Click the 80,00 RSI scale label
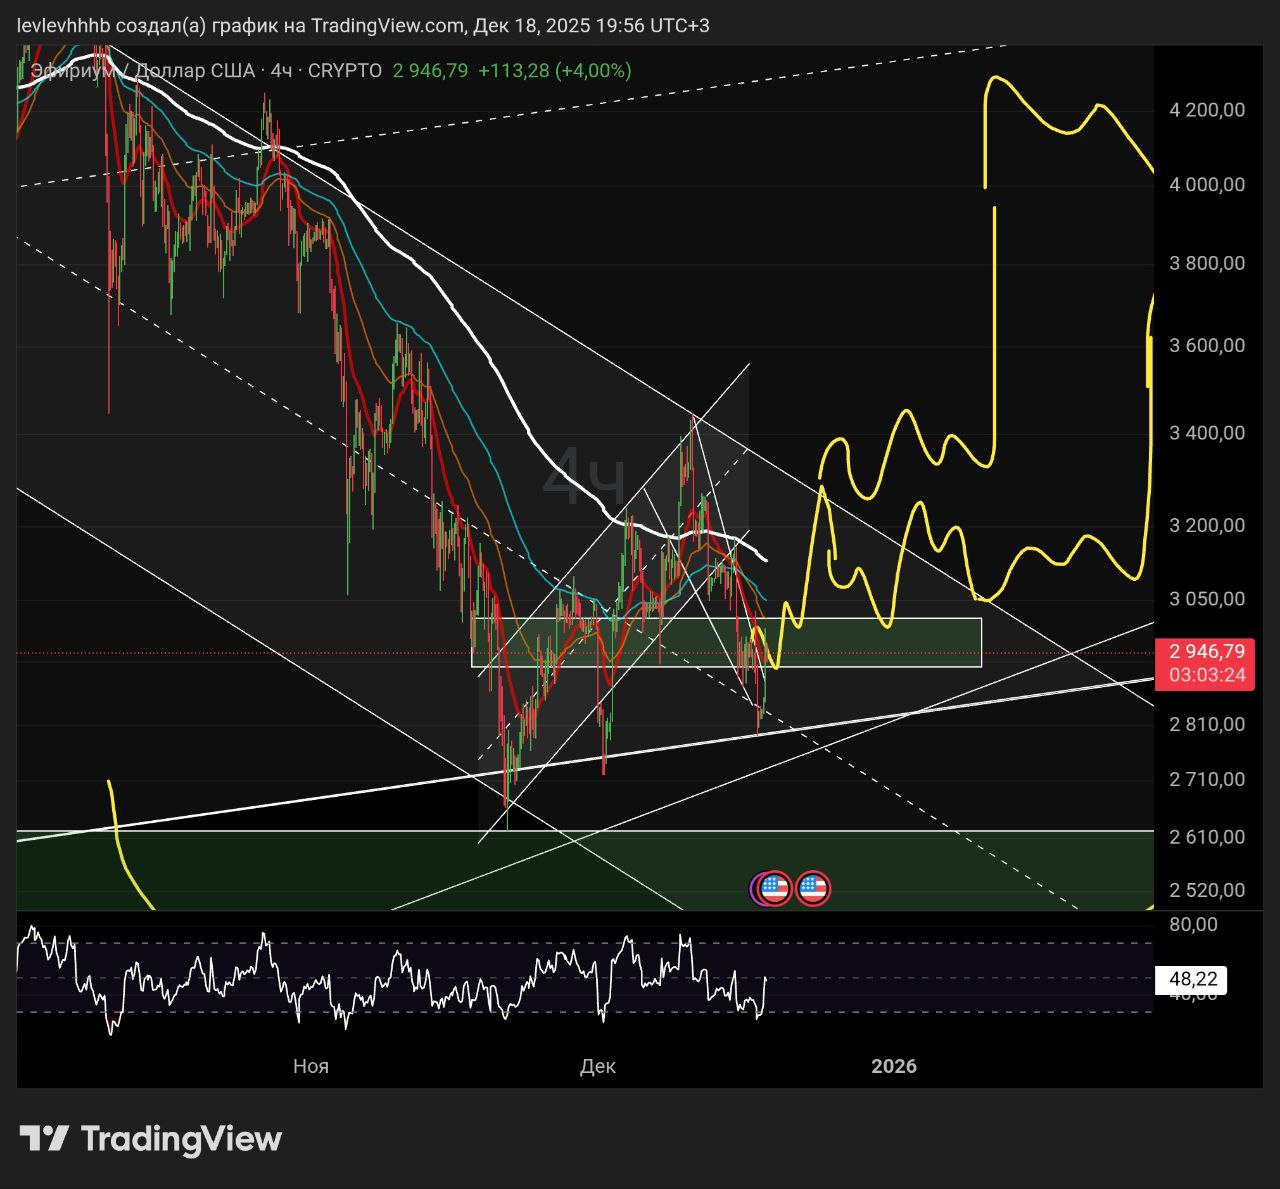This screenshot has height=1189, width=1280. click(1193, 924)
